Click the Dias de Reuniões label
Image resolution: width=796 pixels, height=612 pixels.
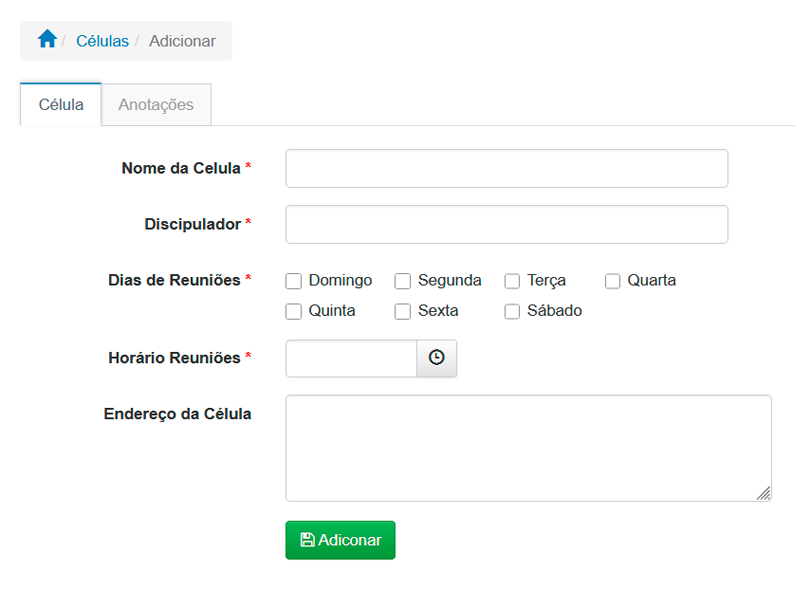174,281
